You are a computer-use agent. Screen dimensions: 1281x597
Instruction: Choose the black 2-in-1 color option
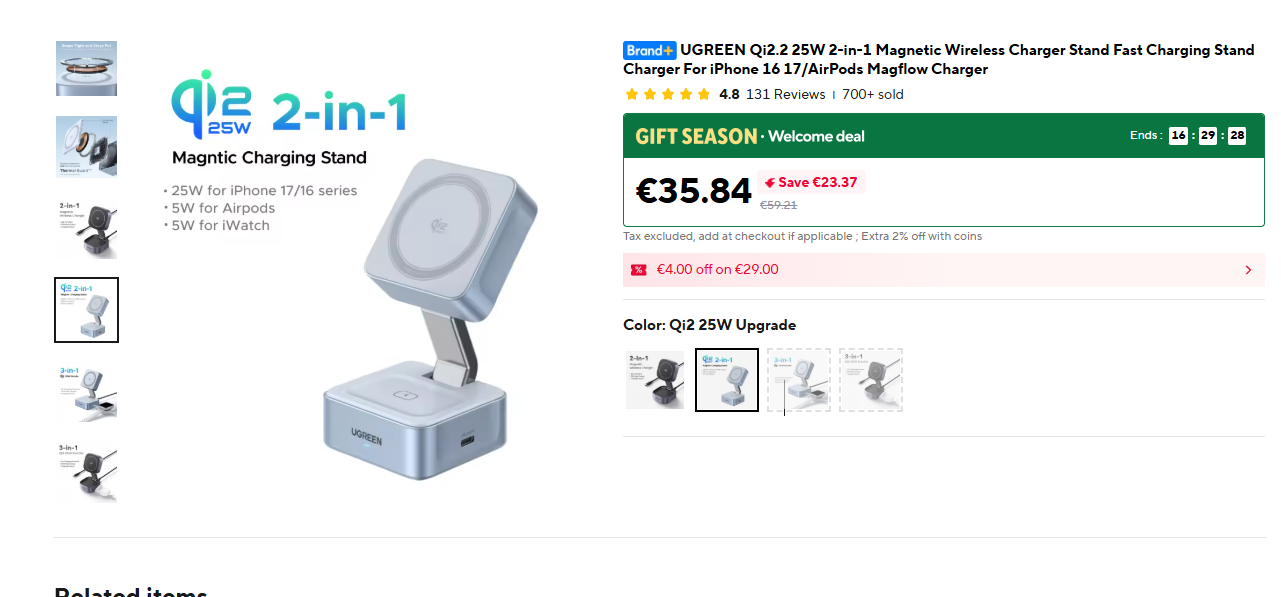point(655,380)
